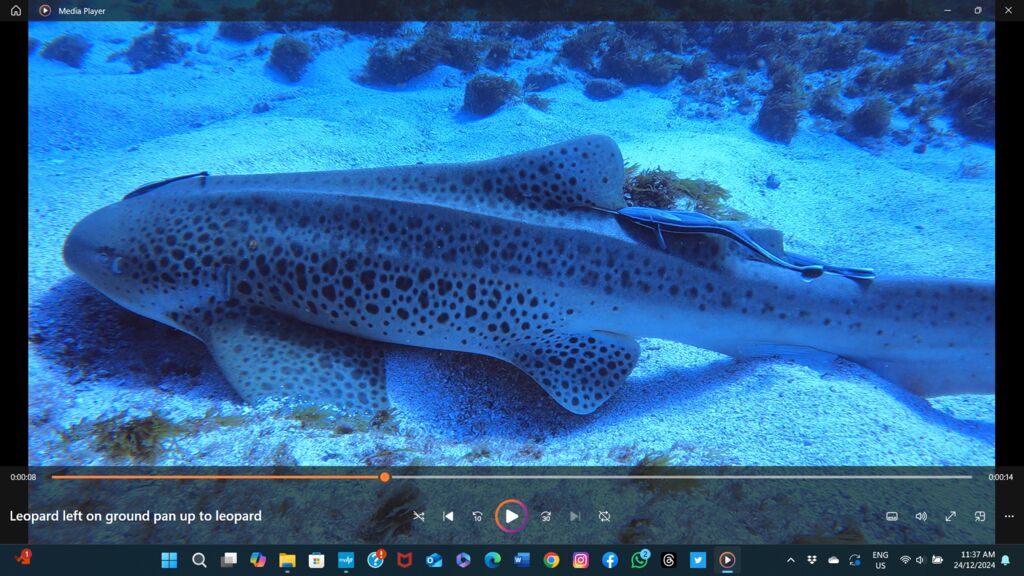Skip forward 30 seconds
1024x576 pixels.
click(546, 516)
